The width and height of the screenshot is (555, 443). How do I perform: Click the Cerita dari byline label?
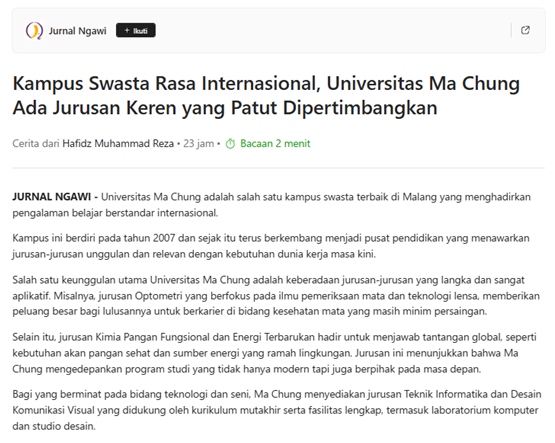(35, 144)
